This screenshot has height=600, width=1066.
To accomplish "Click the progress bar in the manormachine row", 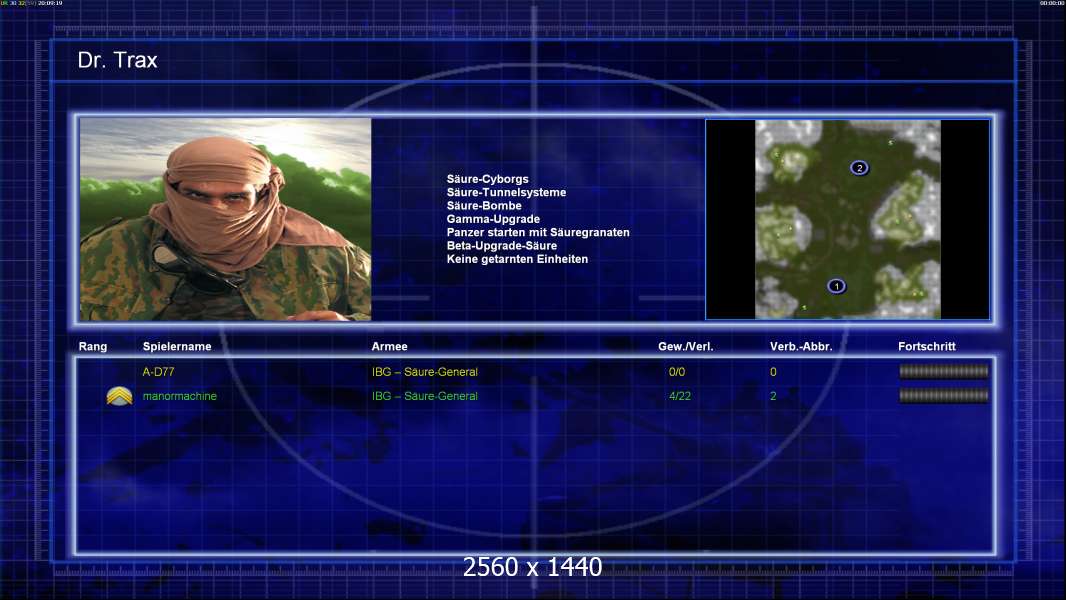I will pyautogui.click(x=944, y=395).
